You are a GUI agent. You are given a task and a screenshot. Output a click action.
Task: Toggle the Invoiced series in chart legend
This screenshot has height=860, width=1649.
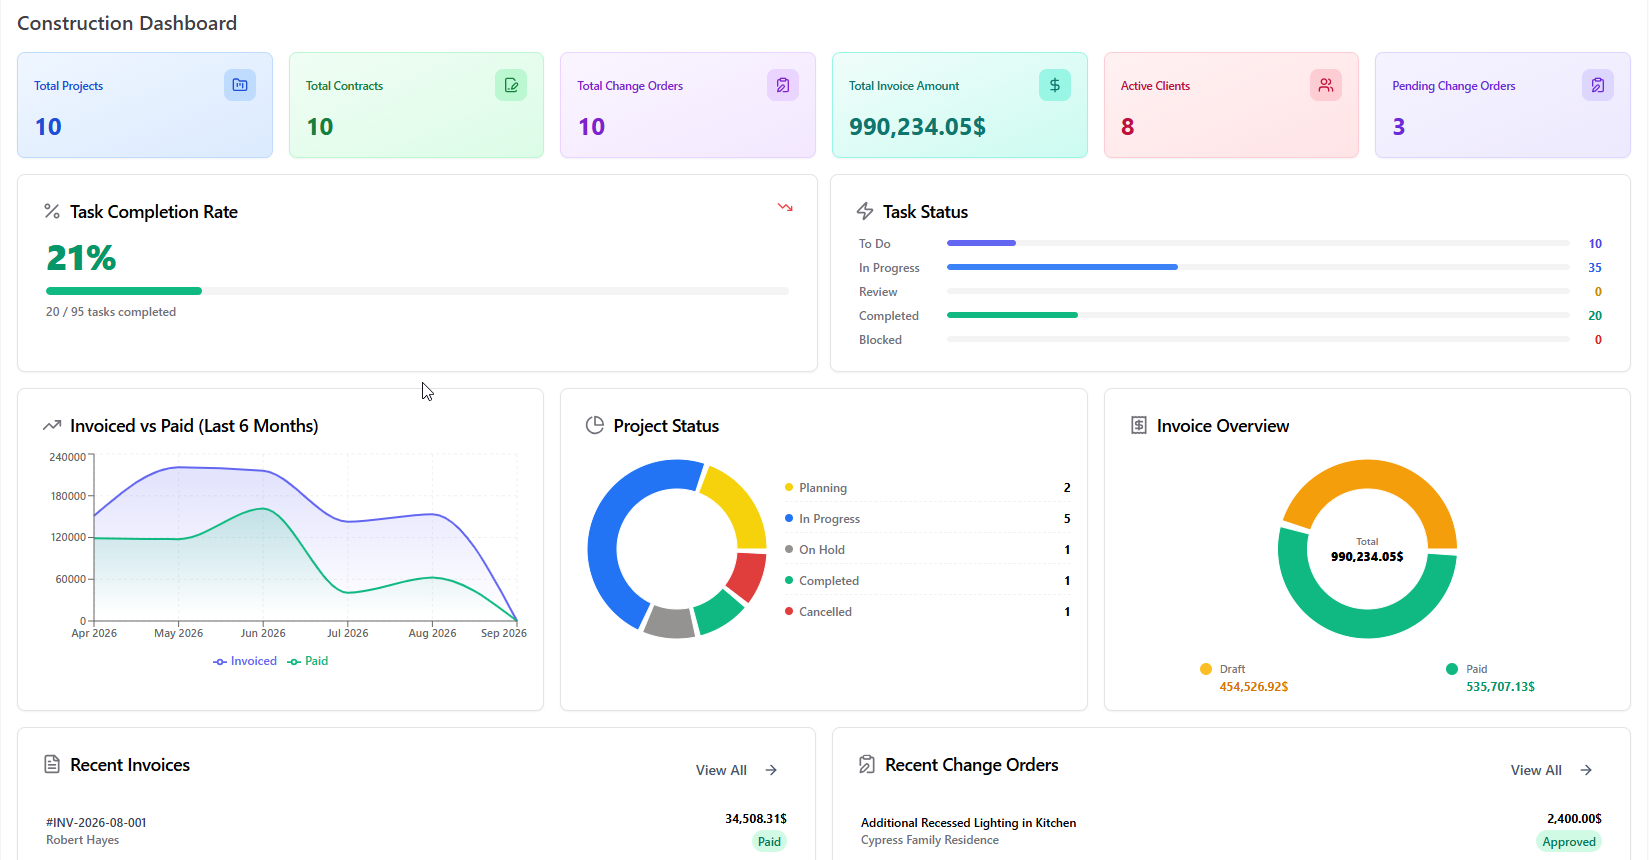pyautogui.click(x=245, y=661)
